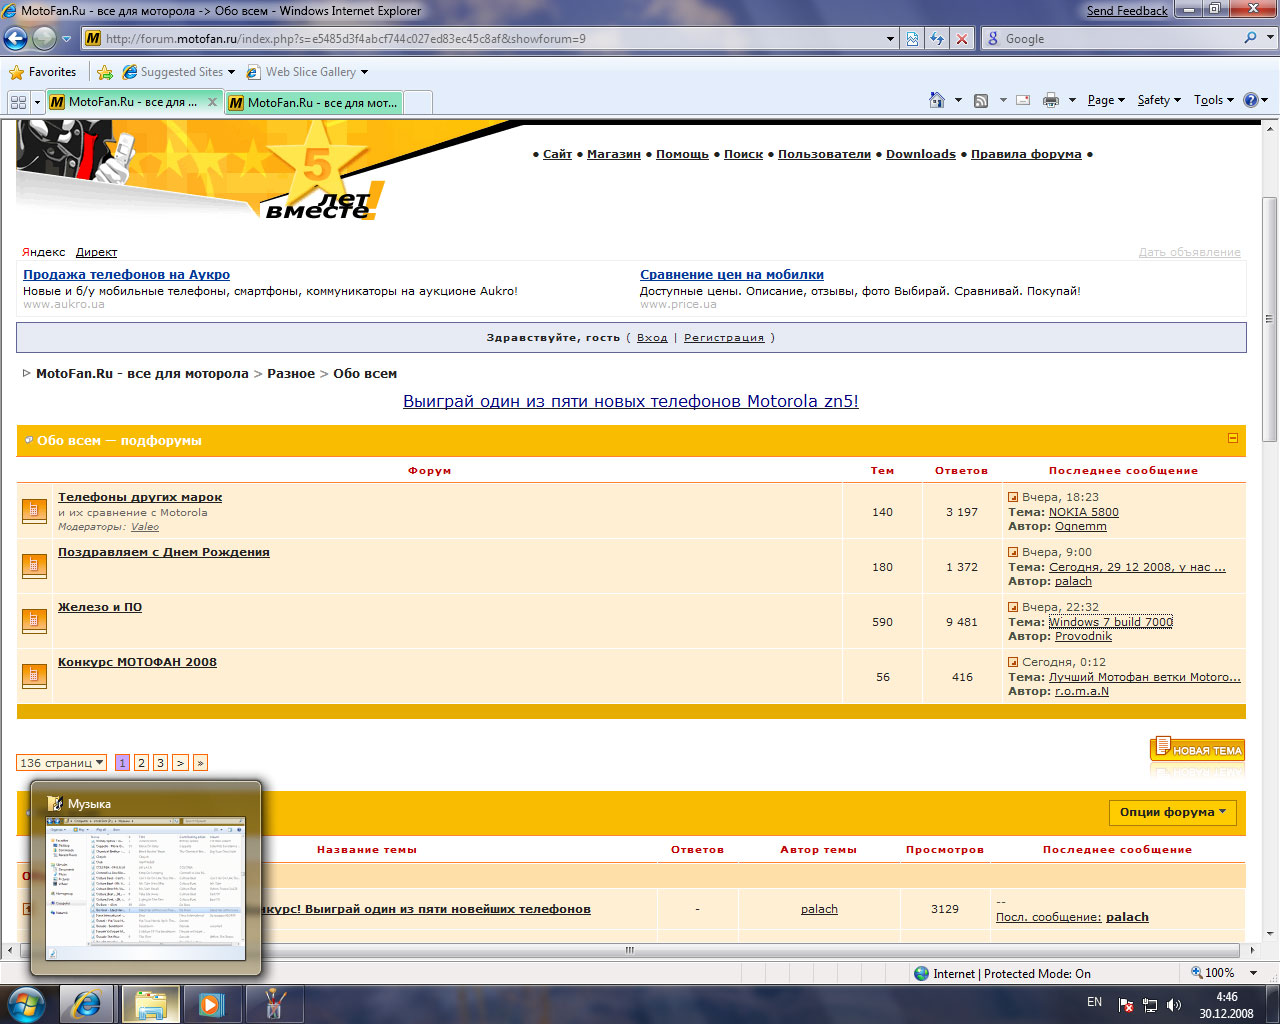Click the Google search magnifier icon
This screenshot has width=1280, height=1024.
click(x=1250, y=38)
